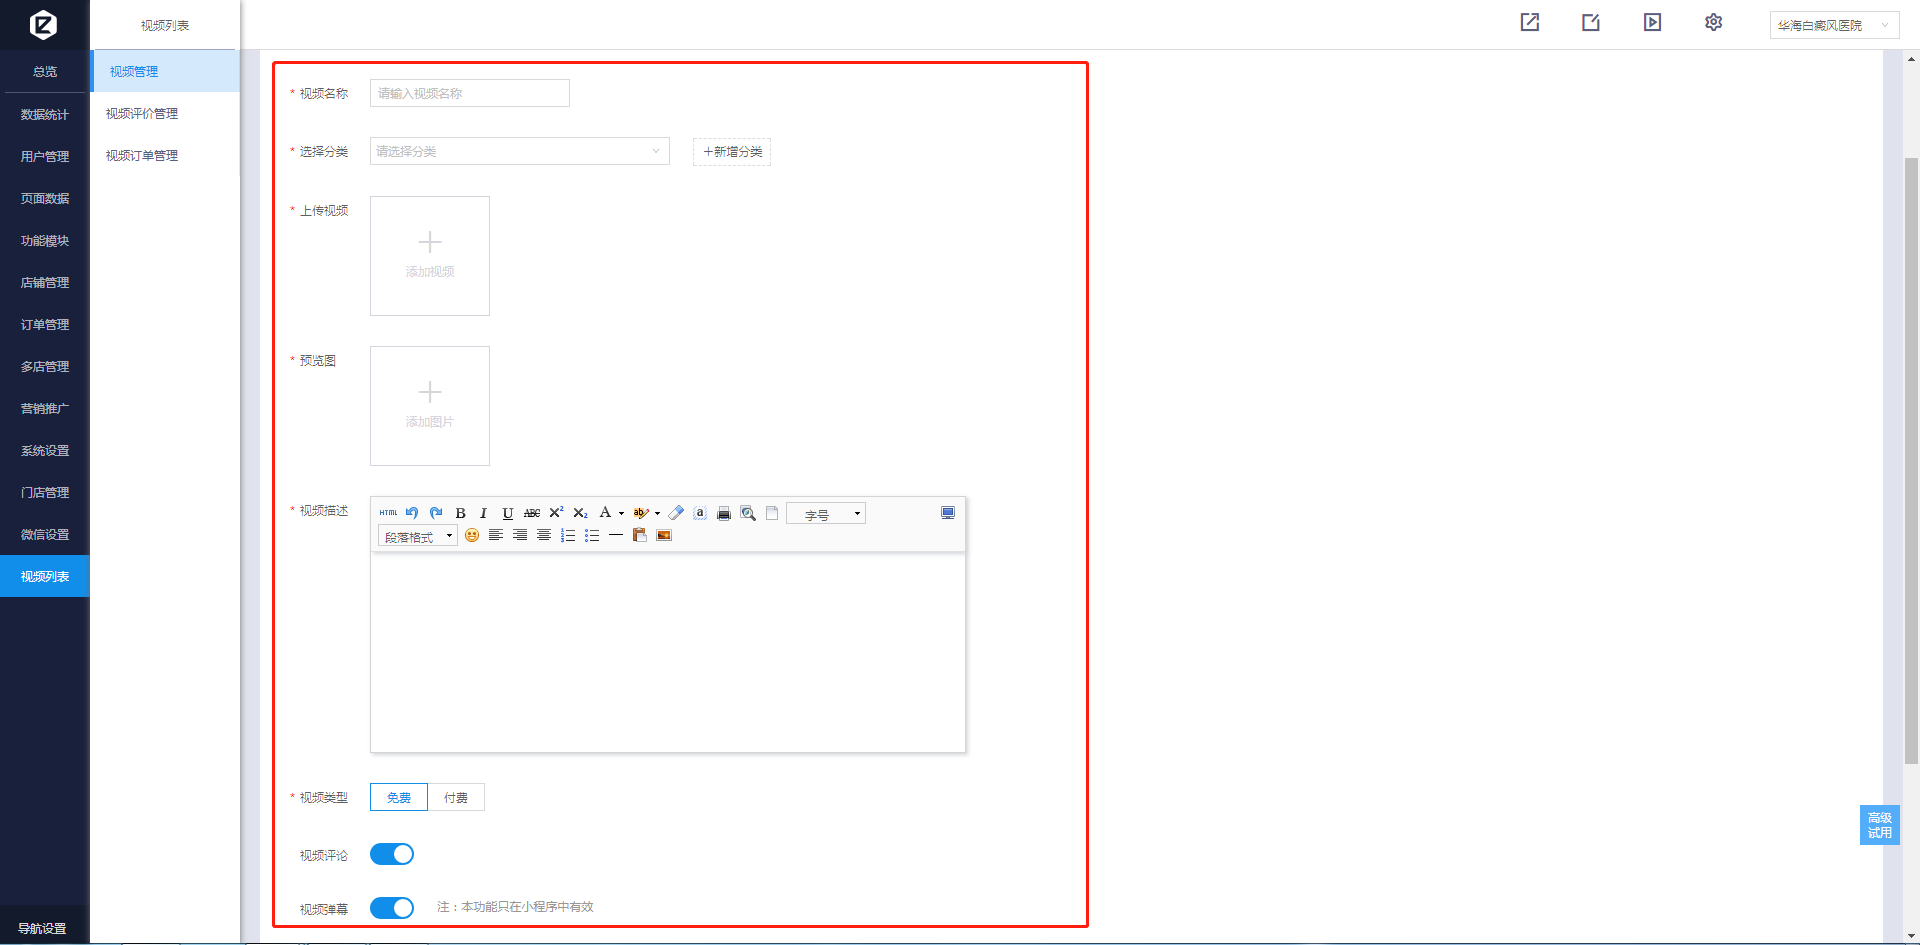
Task: Go to 订单管理 in the left sidebar
Action: [x=45, y=325]
